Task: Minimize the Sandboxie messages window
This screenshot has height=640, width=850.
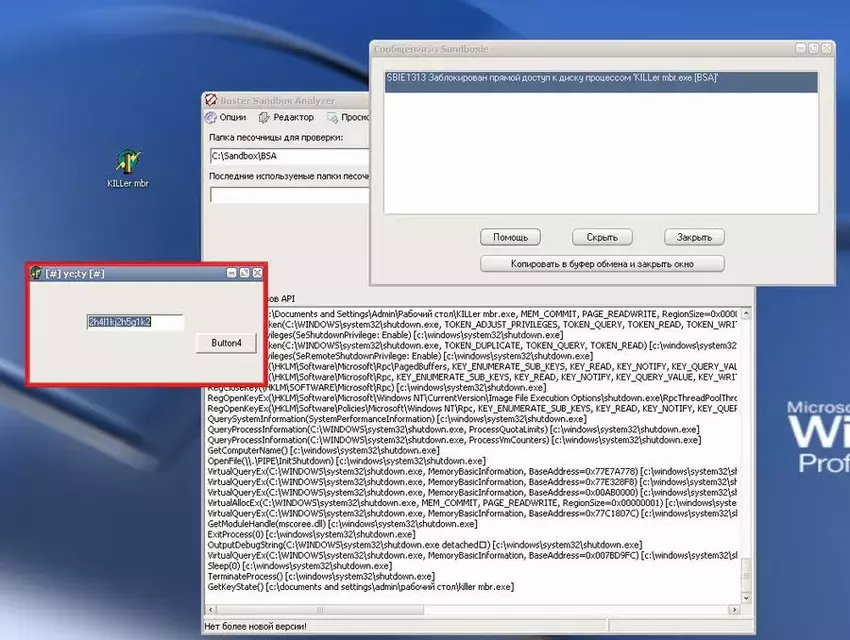Action: point(801,48)
